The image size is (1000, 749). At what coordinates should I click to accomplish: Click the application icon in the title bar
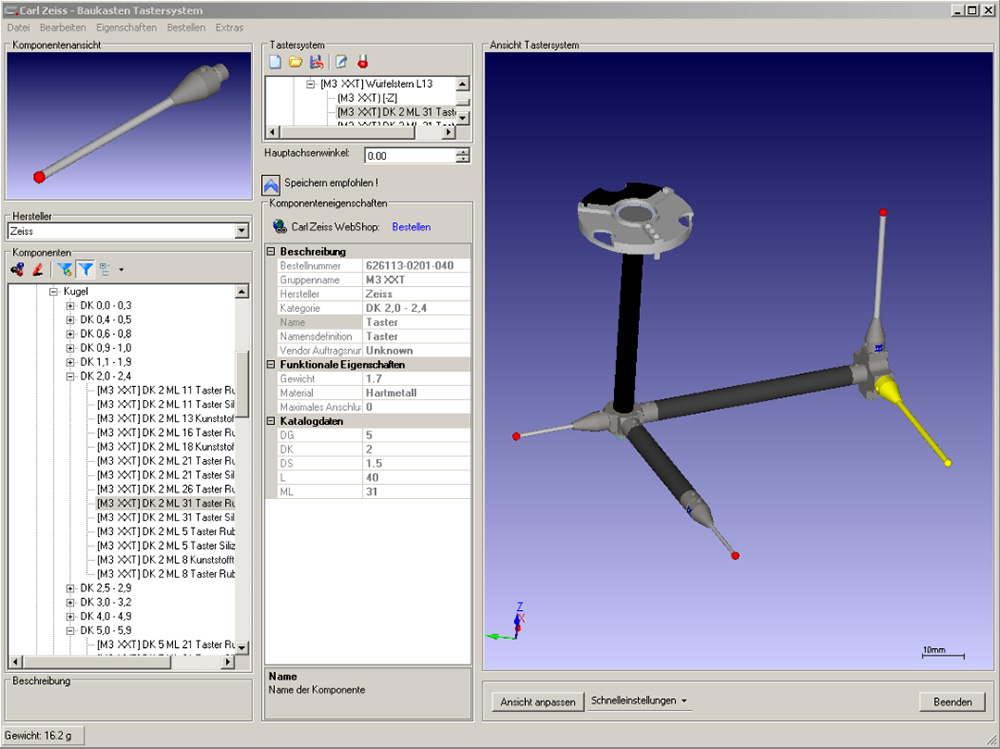pos(11,10)
